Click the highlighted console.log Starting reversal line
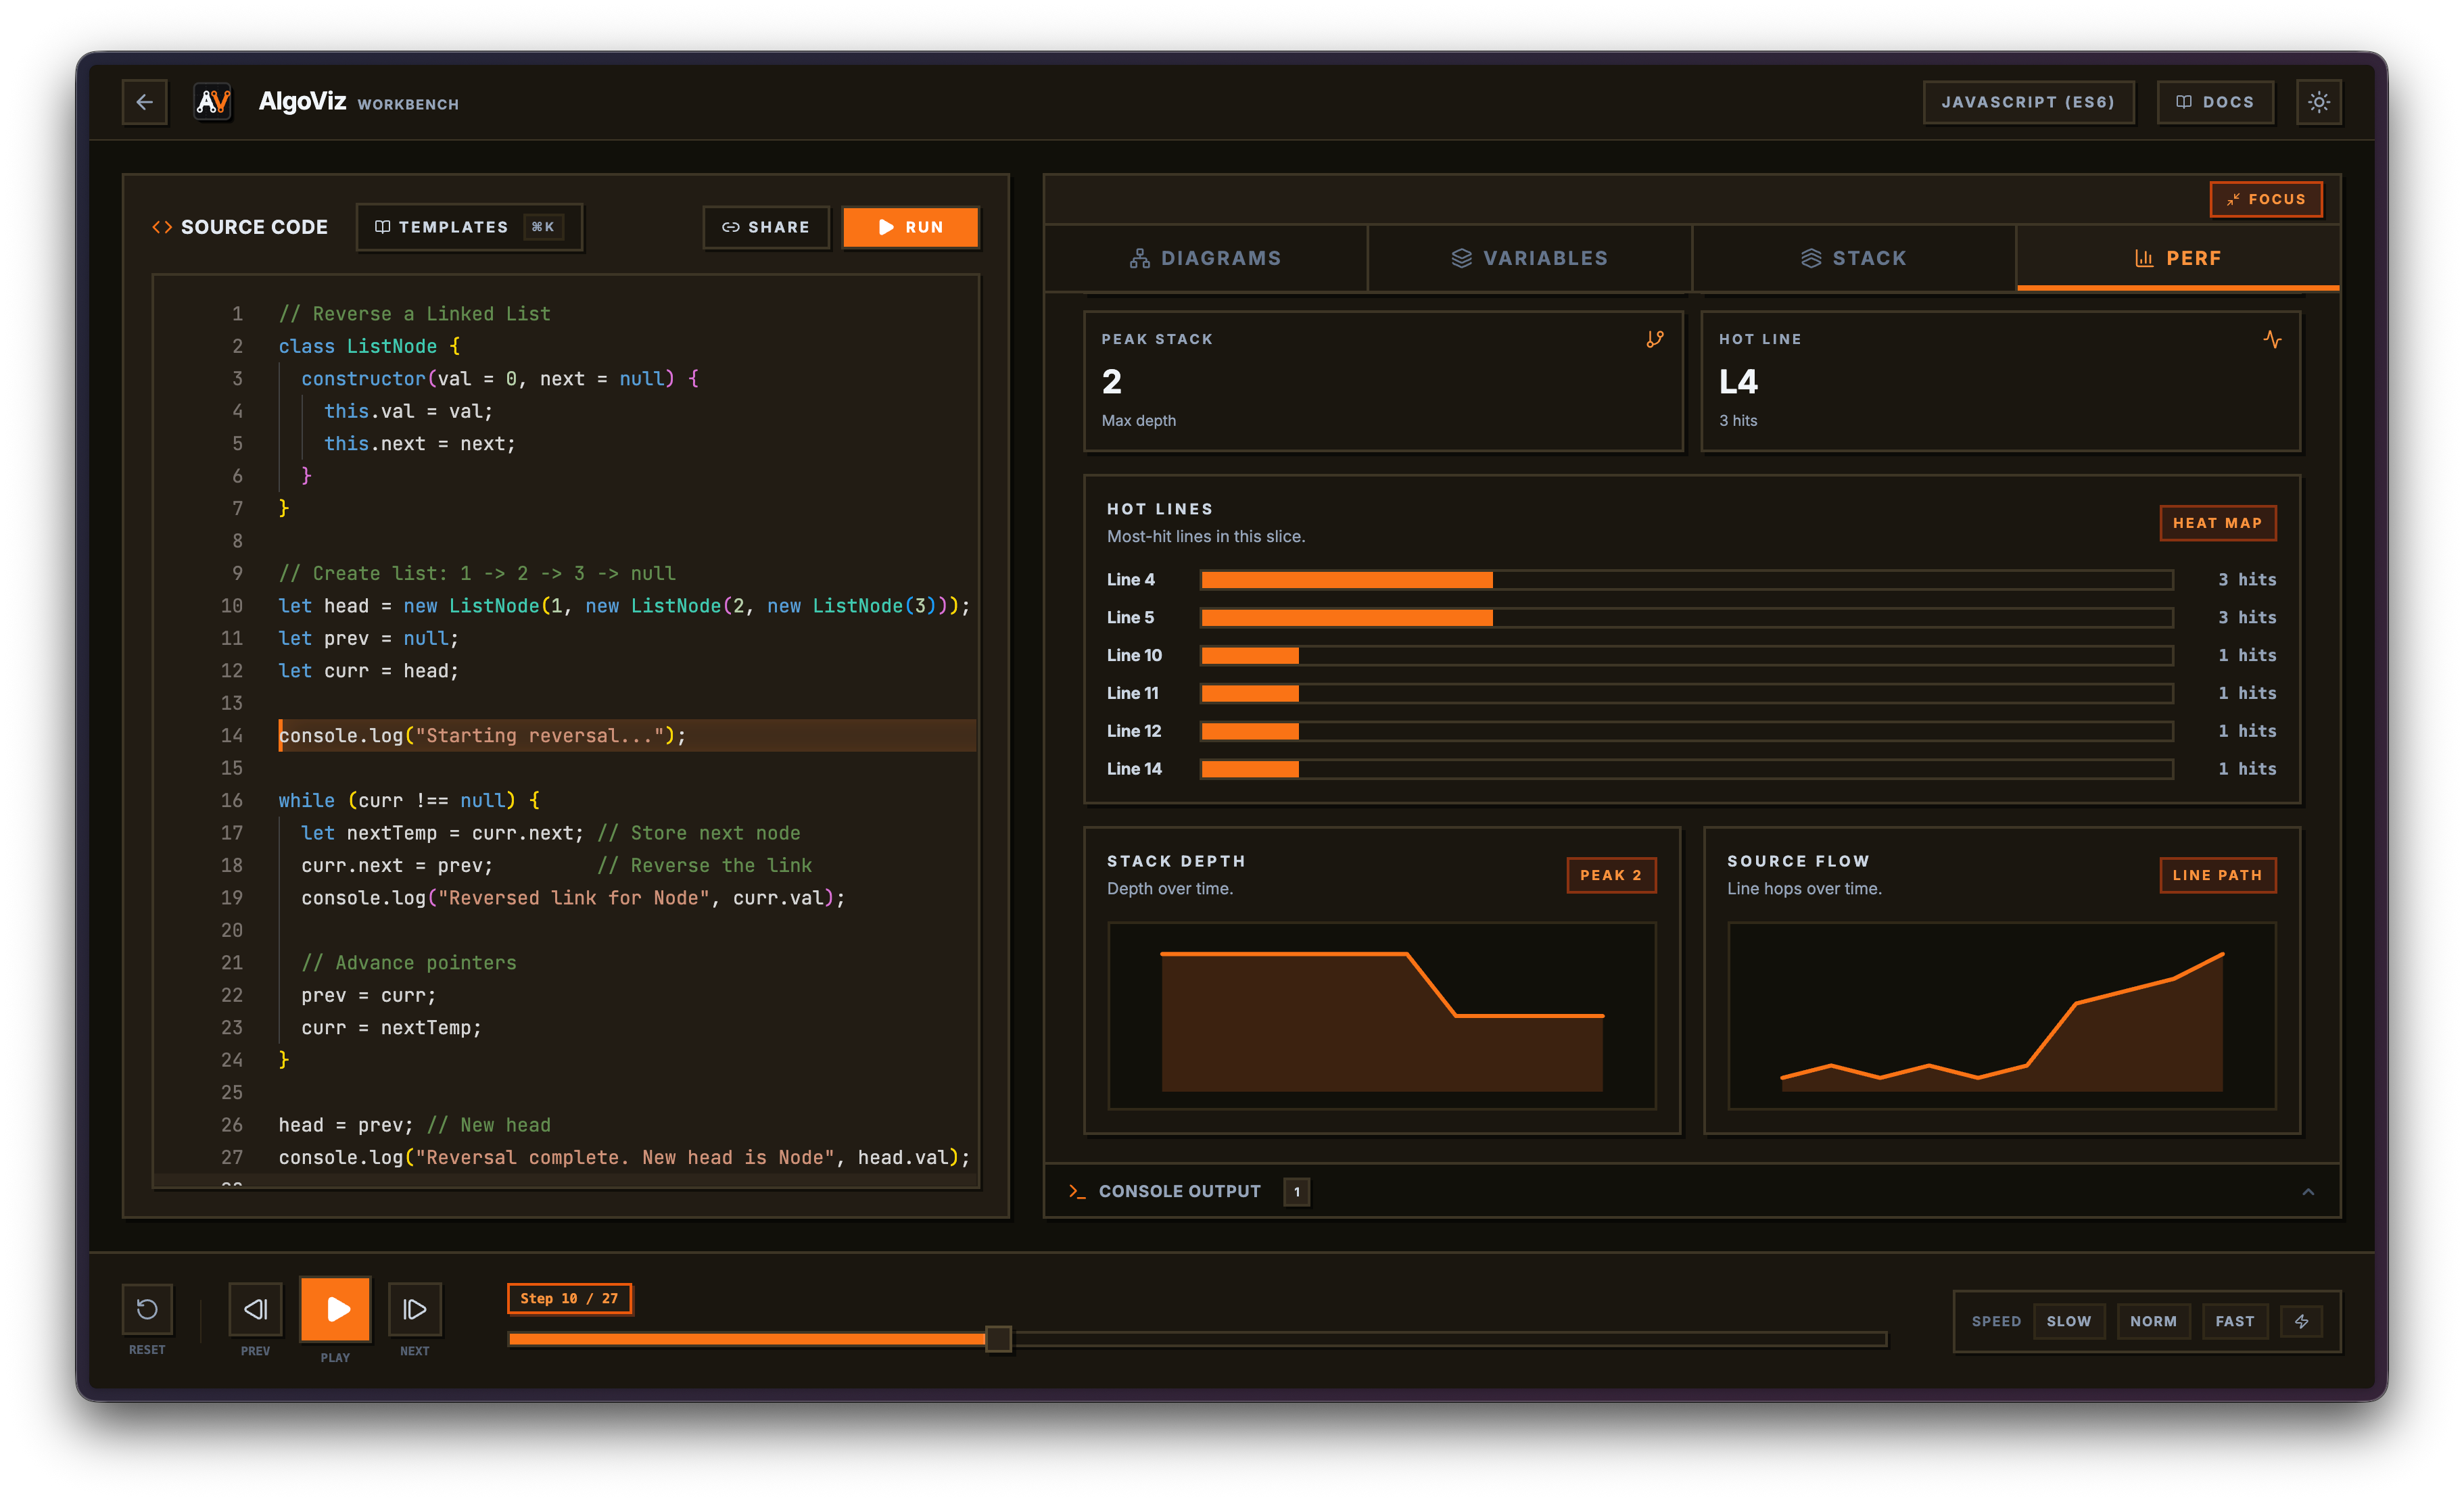The height and width of the screenshot is (1502, 2464). pyautogui.click(x=627, y=736)
